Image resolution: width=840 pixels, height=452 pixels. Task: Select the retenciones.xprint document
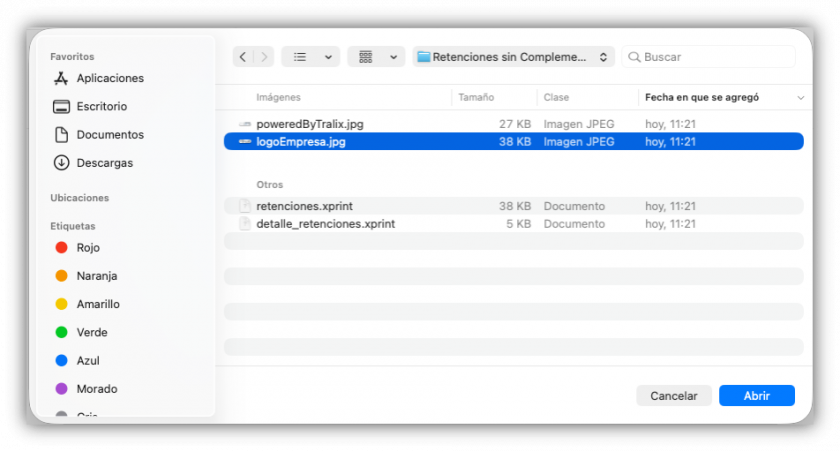tap(513, 206)
